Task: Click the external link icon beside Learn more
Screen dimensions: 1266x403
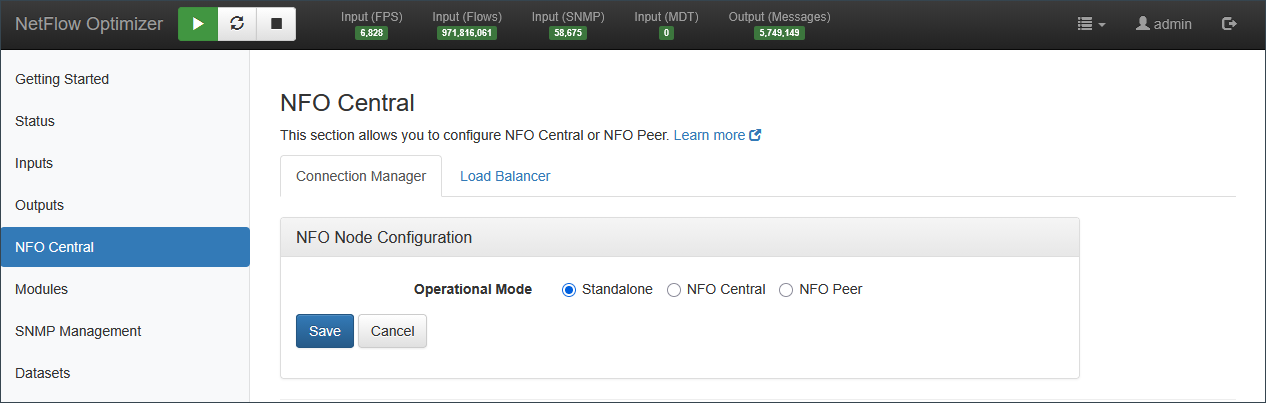Action: [756, 135]
